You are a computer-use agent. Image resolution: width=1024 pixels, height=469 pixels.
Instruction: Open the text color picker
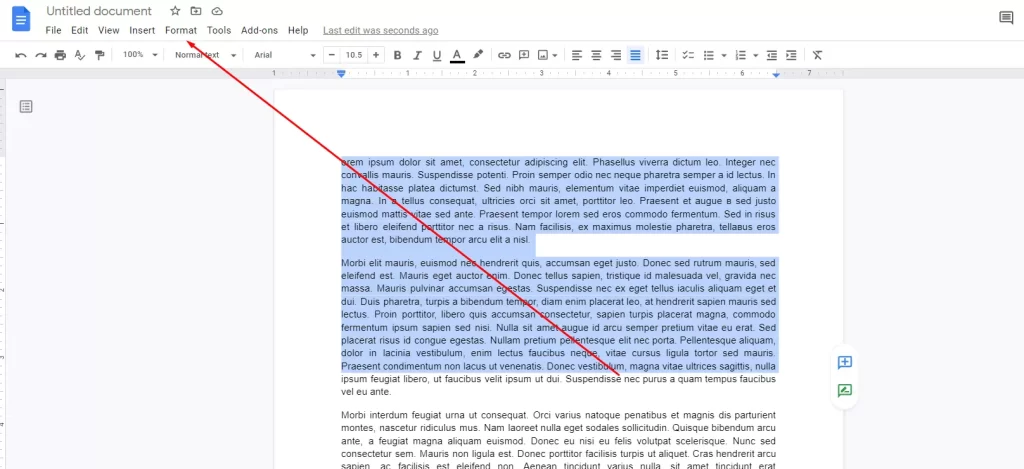457,56
